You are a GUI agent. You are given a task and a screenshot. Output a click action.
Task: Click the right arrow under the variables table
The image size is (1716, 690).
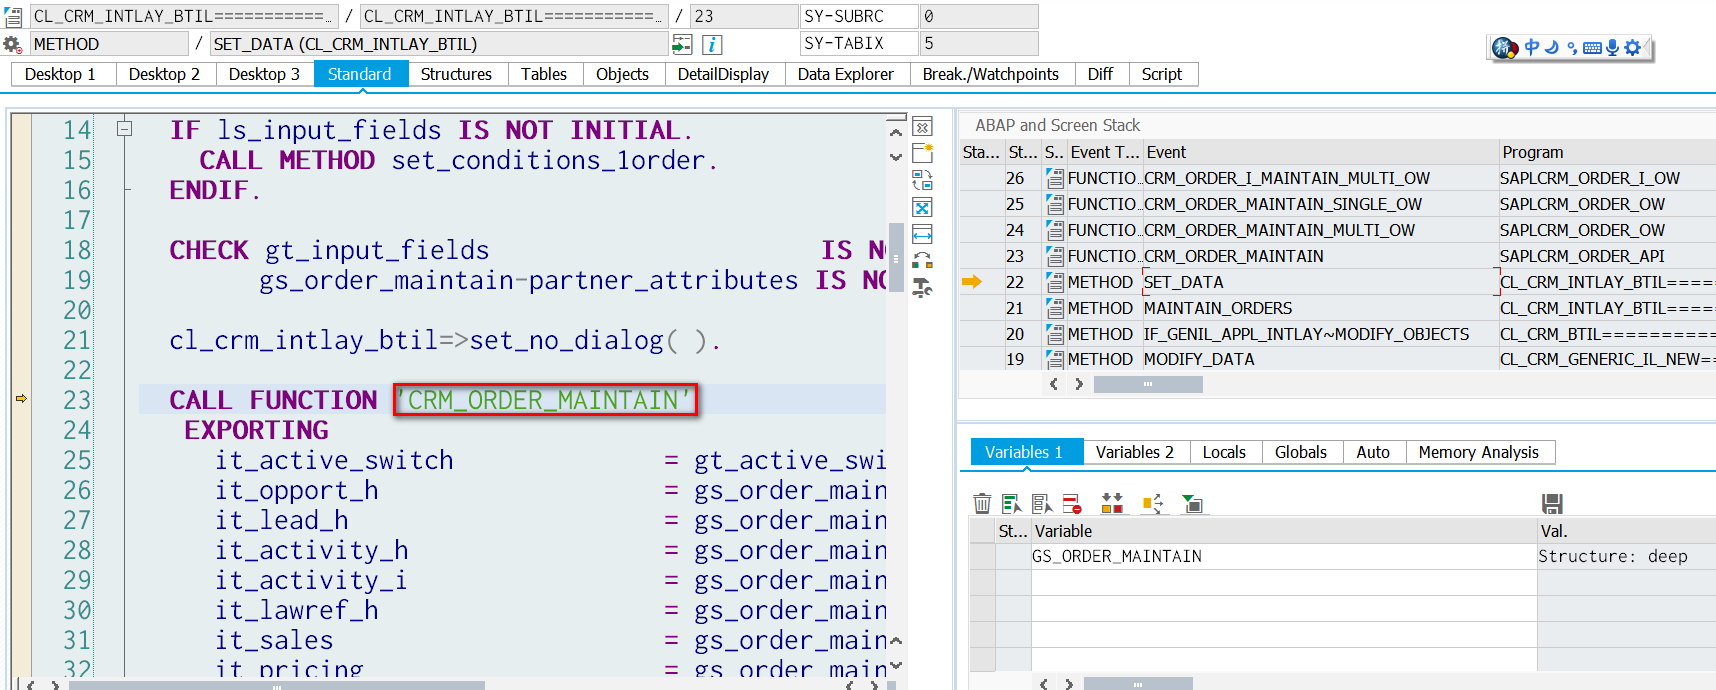(1068, 684)
